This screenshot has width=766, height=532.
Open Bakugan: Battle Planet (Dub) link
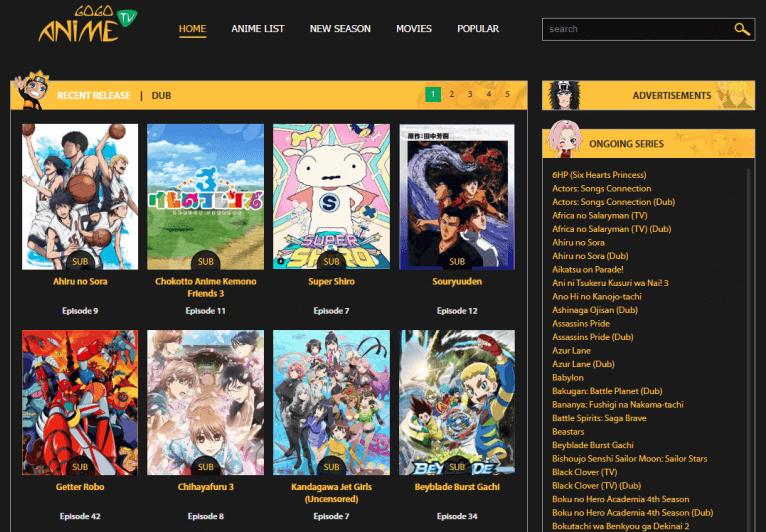[x=607, y=391]
